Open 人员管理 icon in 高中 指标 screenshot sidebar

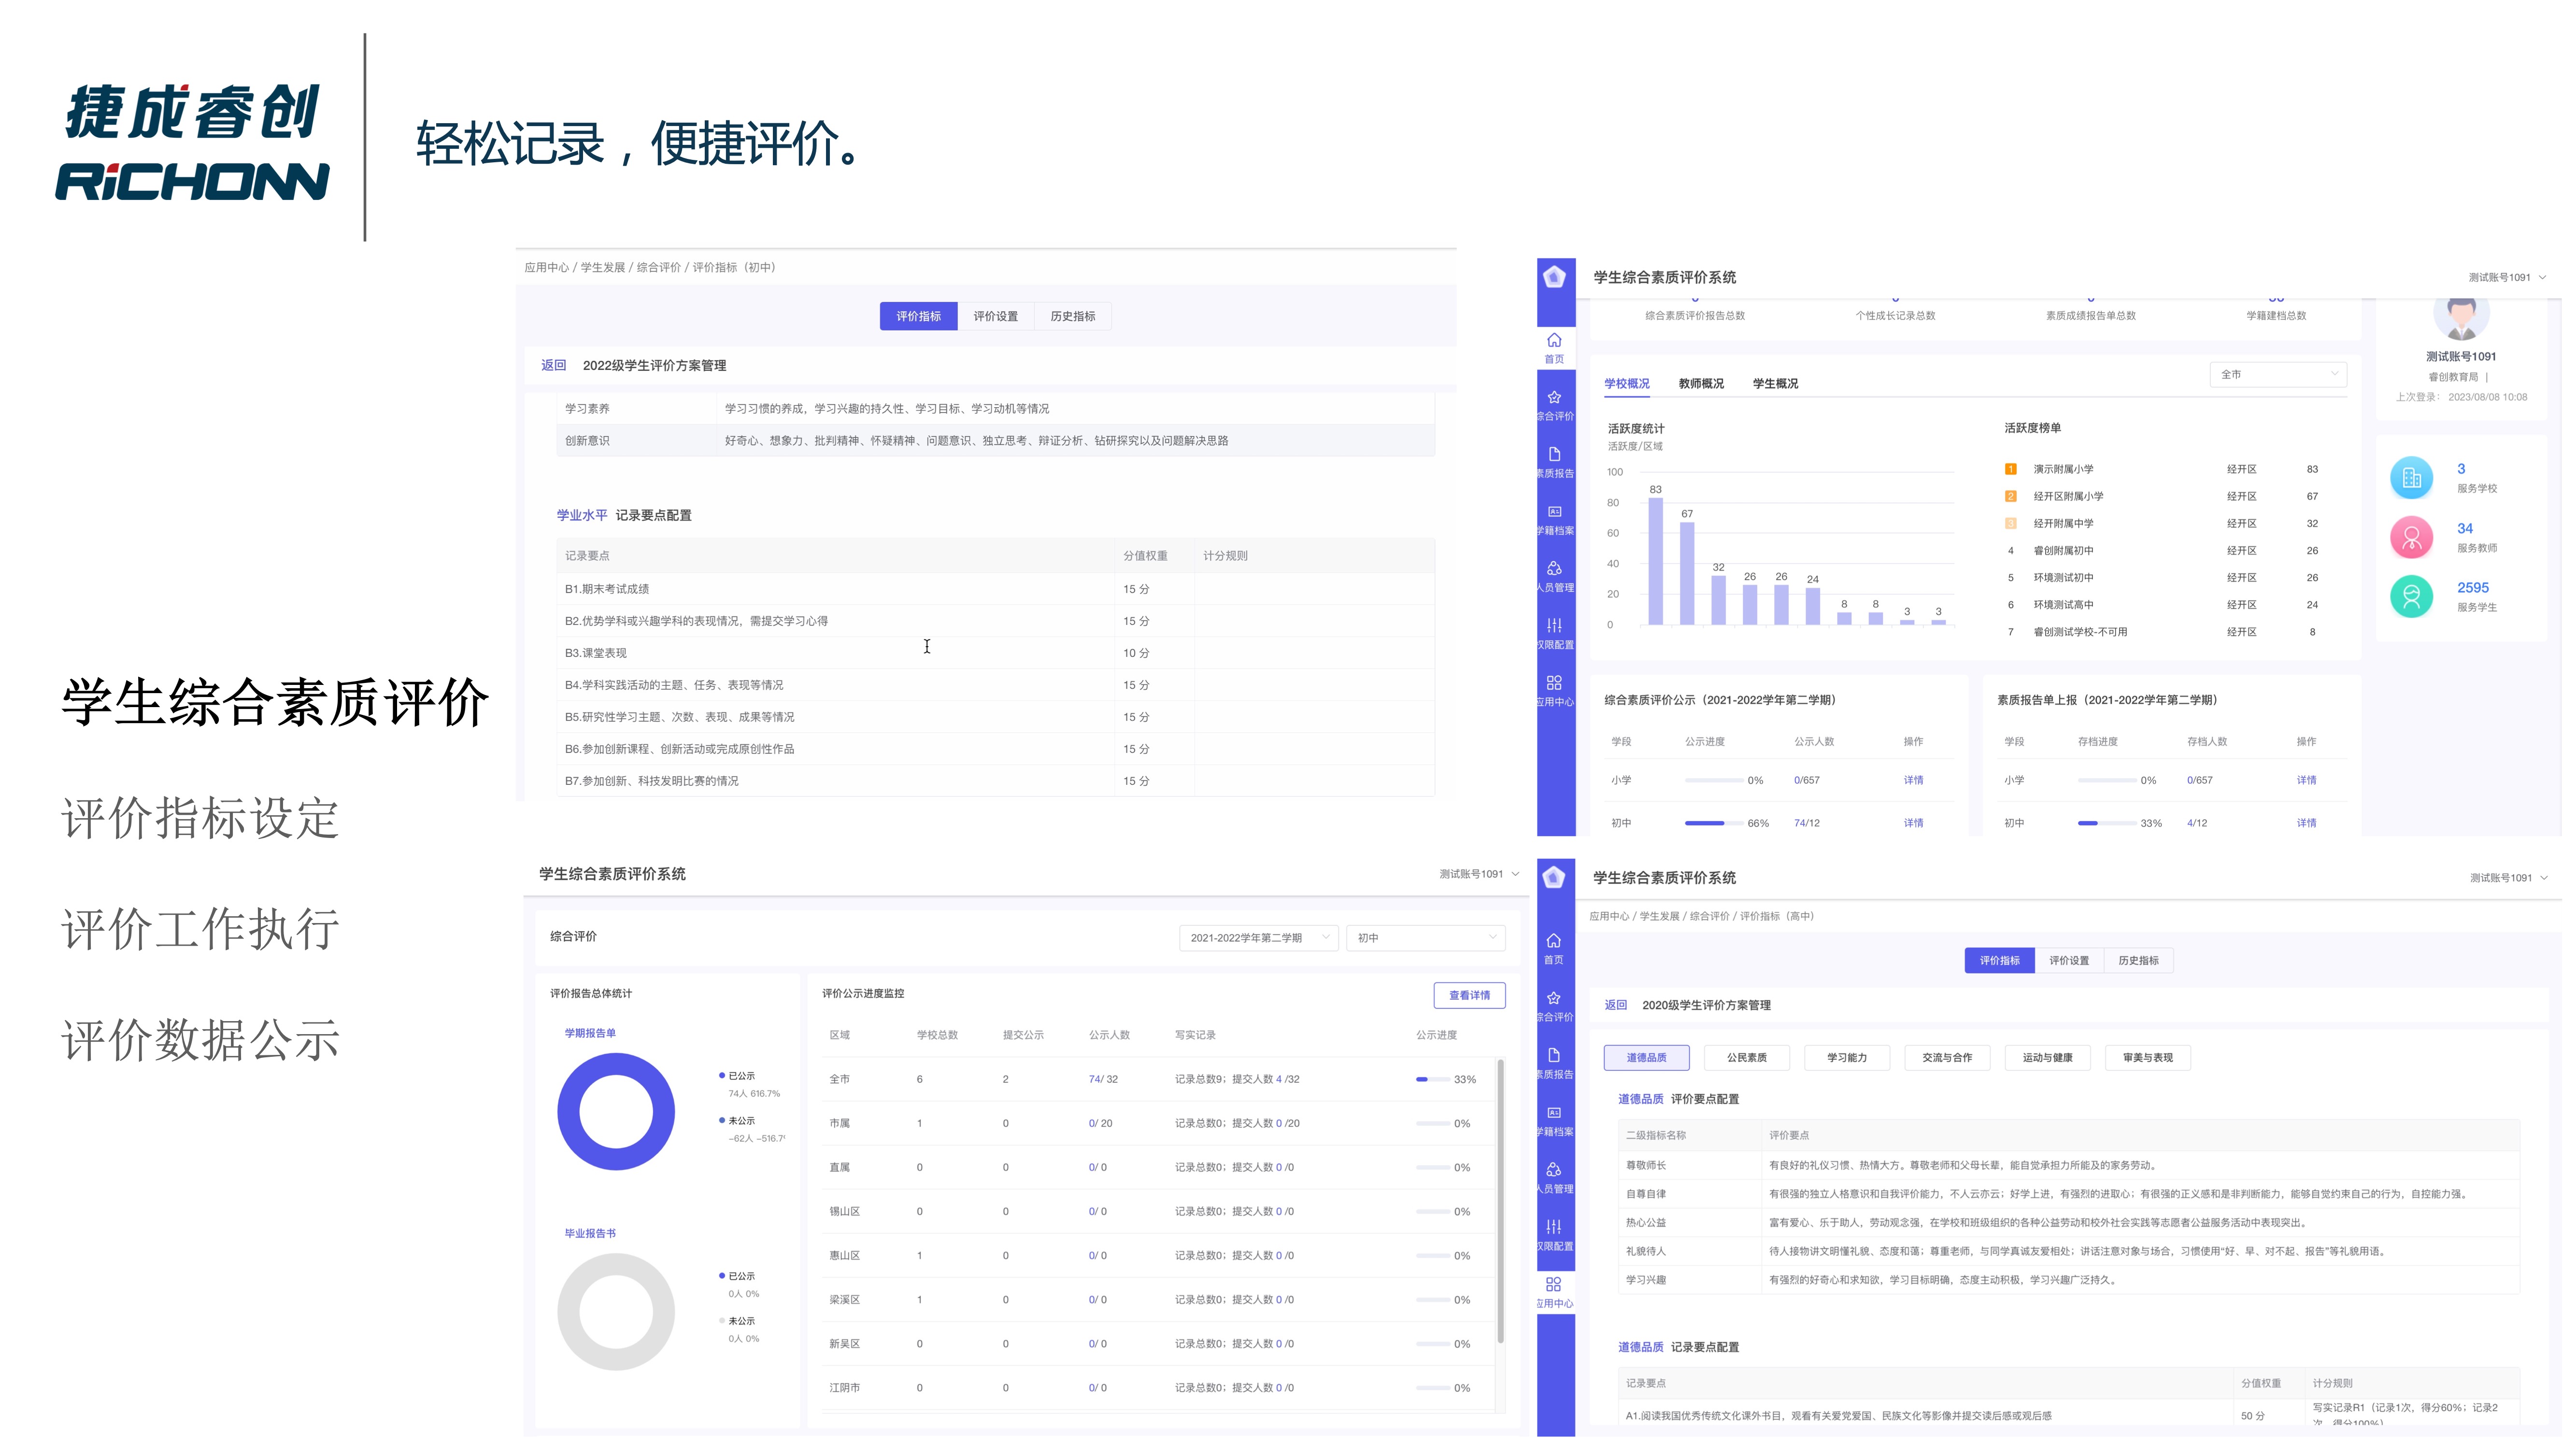click(1553, 1170)
